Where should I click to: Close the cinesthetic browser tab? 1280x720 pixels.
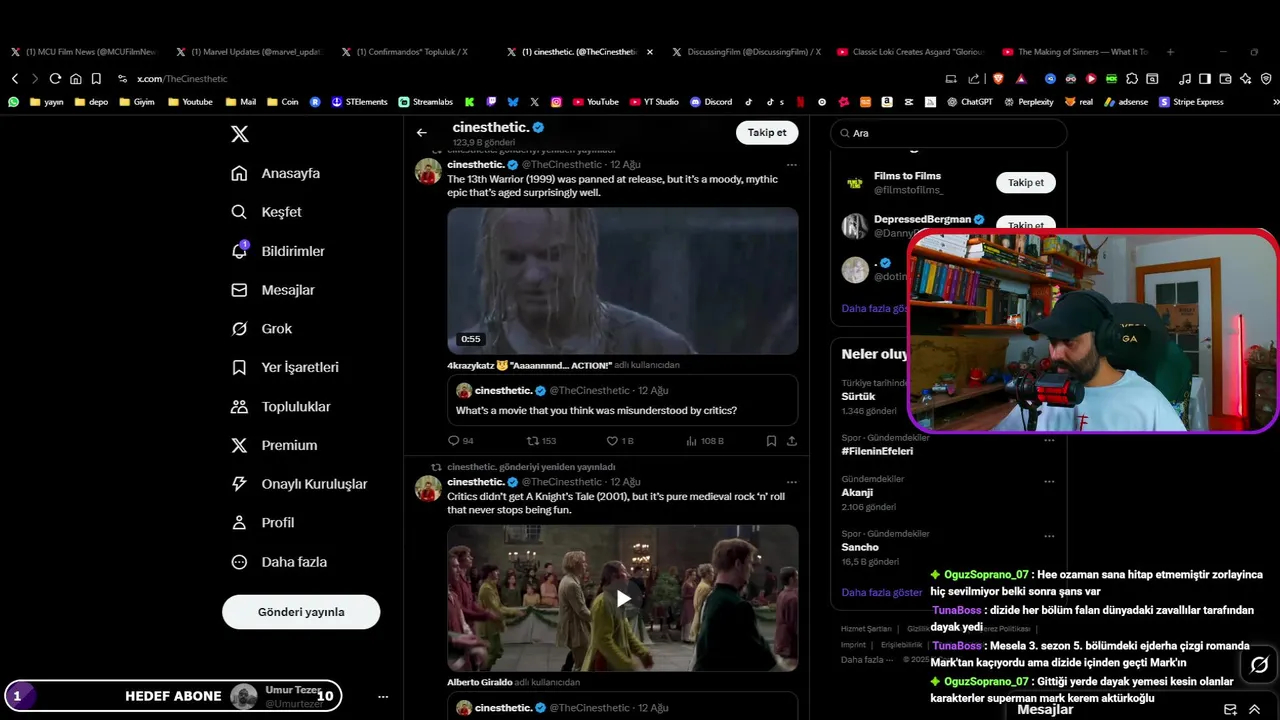(x=650, y=52)
